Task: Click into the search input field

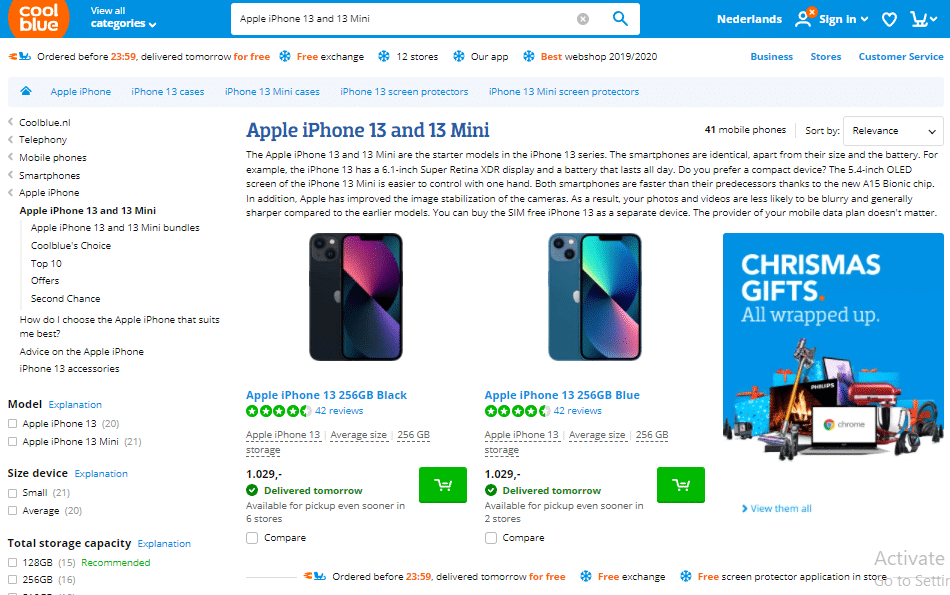Action: coord(400,19)
